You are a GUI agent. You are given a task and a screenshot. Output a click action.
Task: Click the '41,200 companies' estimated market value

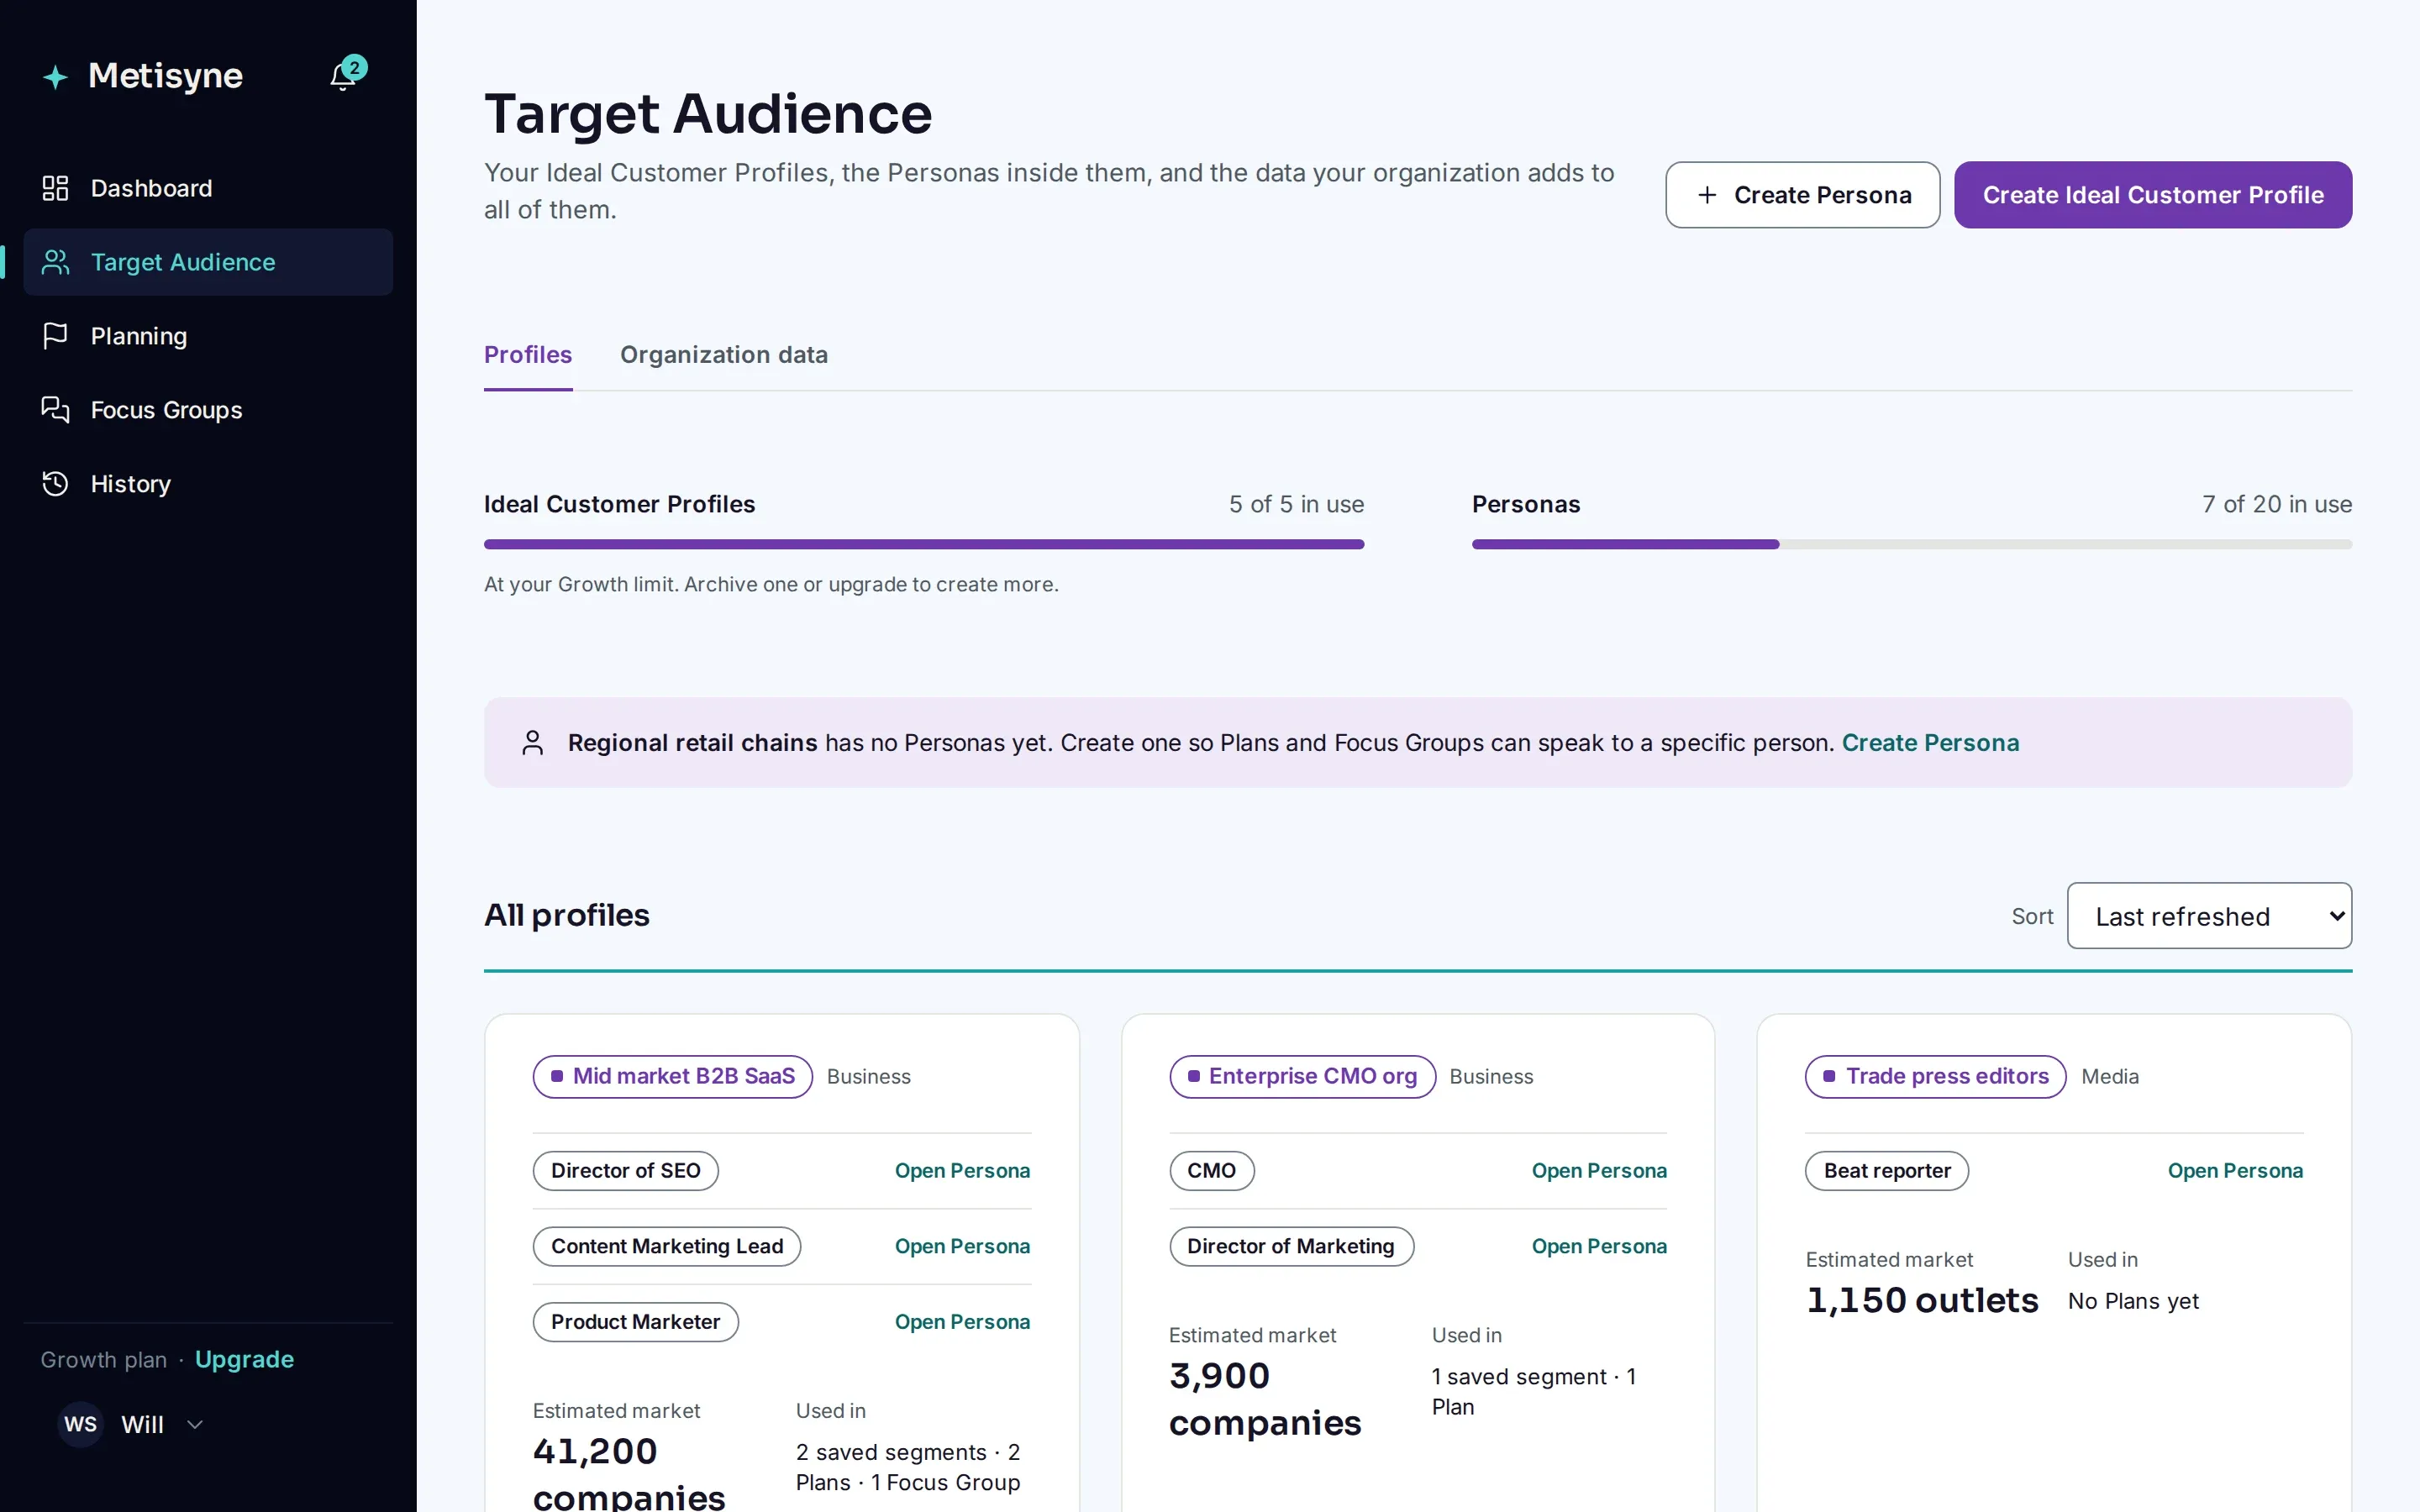(x=629, y=1474)
